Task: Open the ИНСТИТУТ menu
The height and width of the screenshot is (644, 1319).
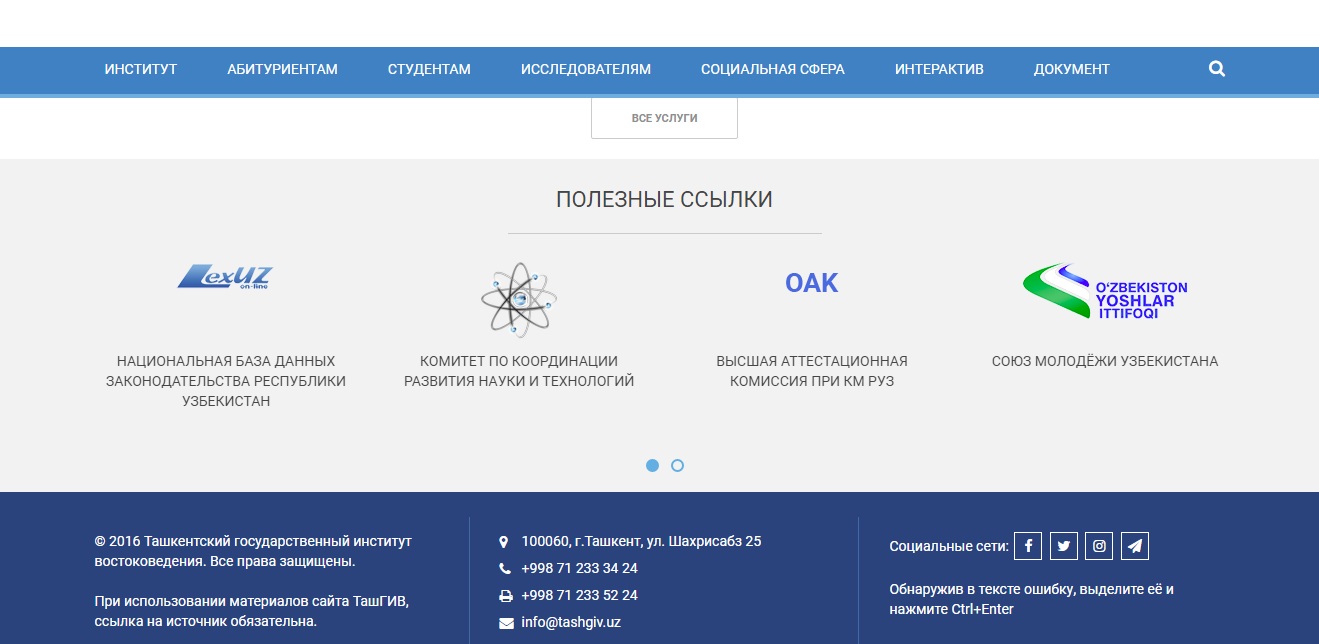Action: click(141, 69)
